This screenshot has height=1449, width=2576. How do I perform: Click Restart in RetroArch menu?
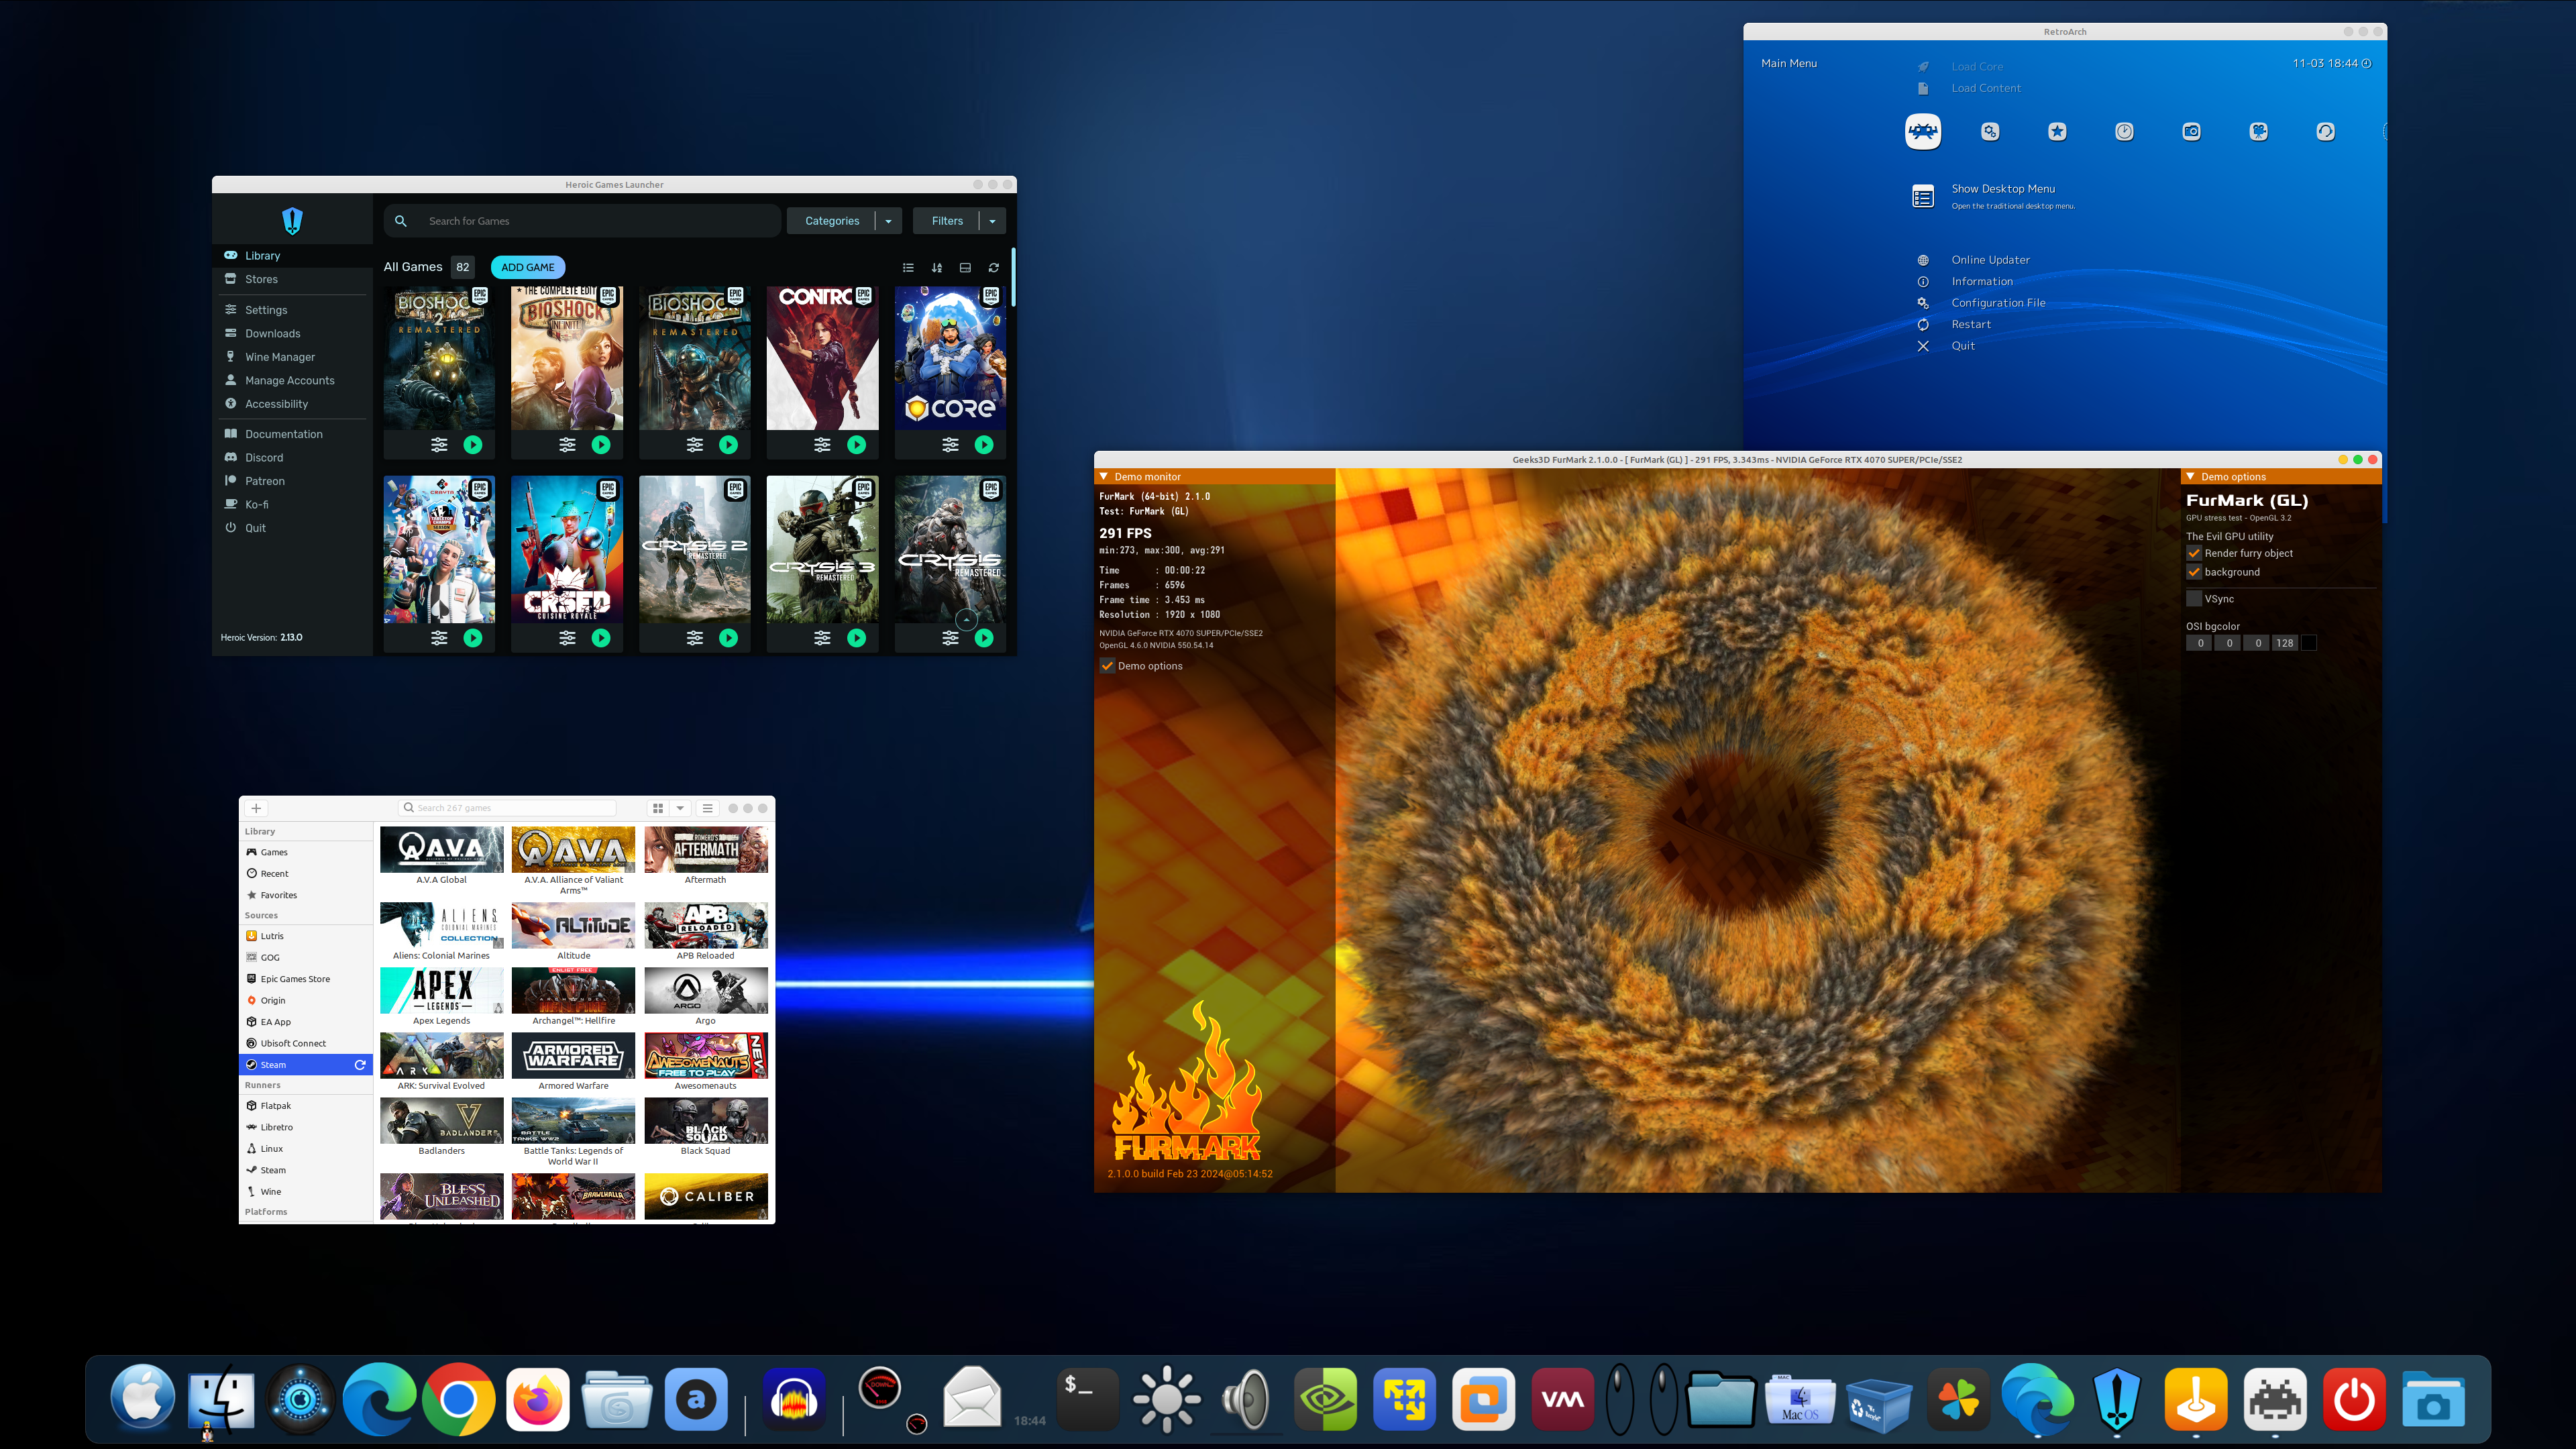pos(1971,324)
